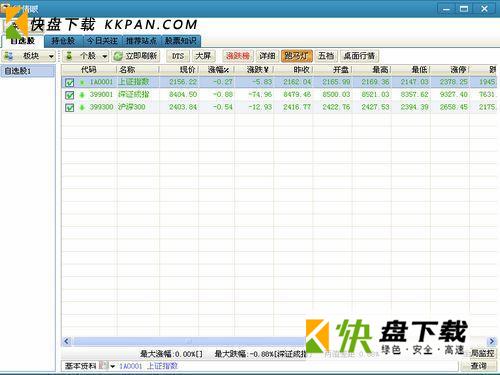The width and height of the screenshot is (500, 375).
Task: Expand the 基本资料 dropdown
Action: click(112, 367)
